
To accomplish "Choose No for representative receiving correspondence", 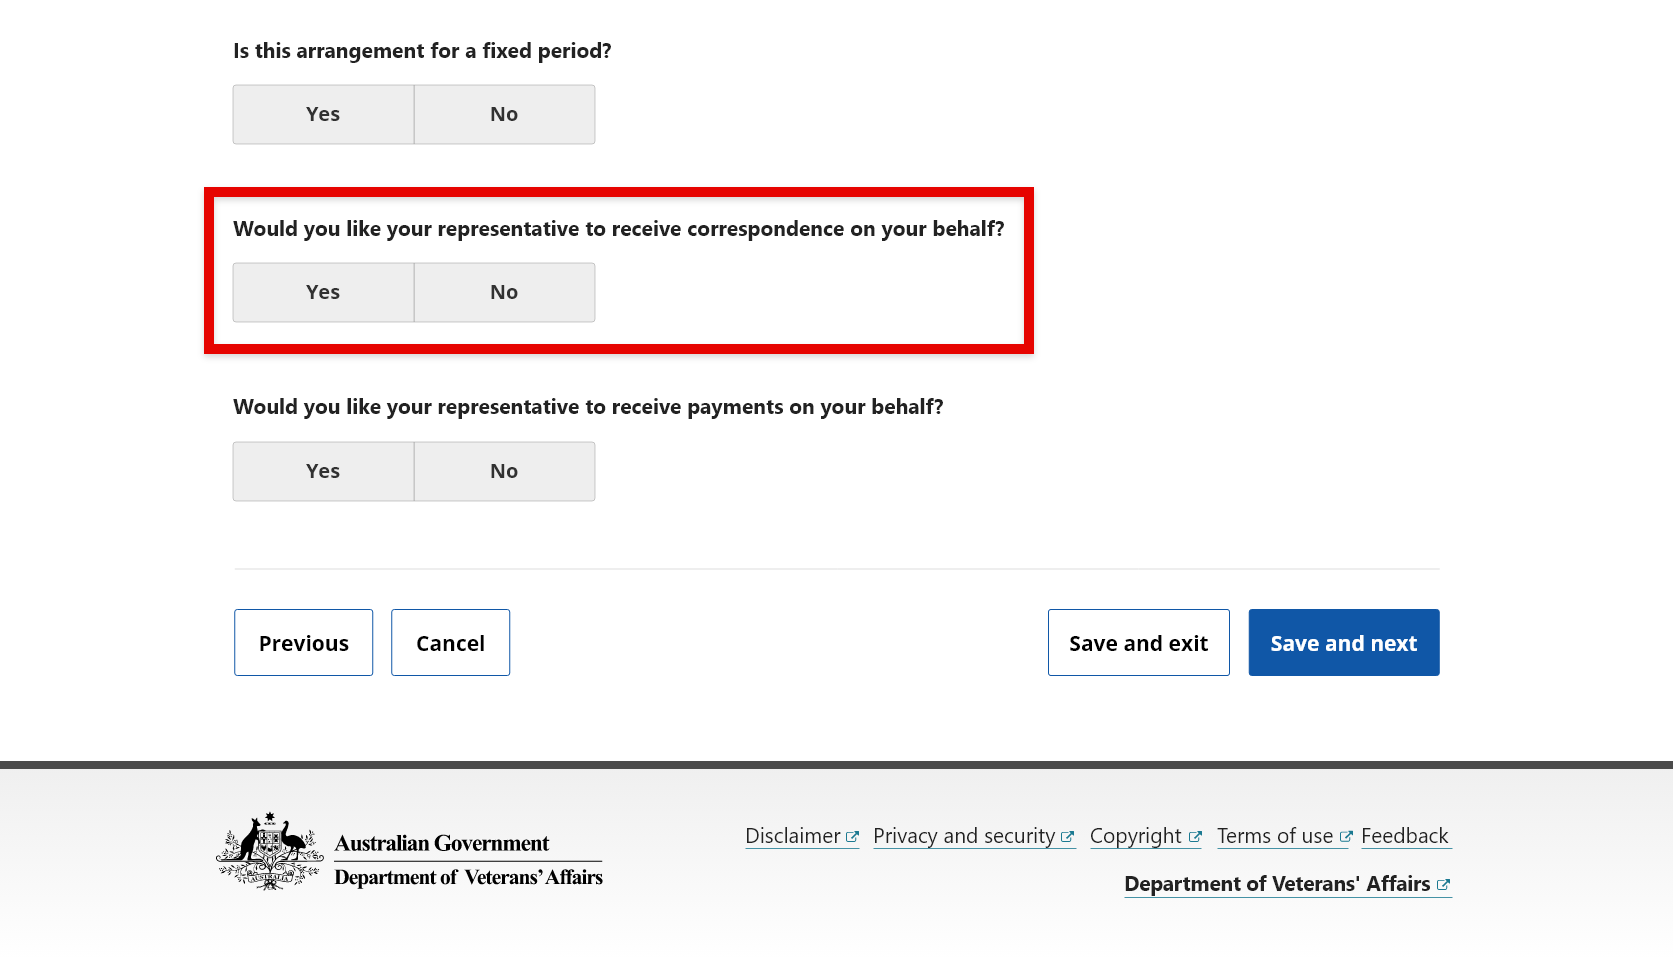I will click(x=503, y=292).
